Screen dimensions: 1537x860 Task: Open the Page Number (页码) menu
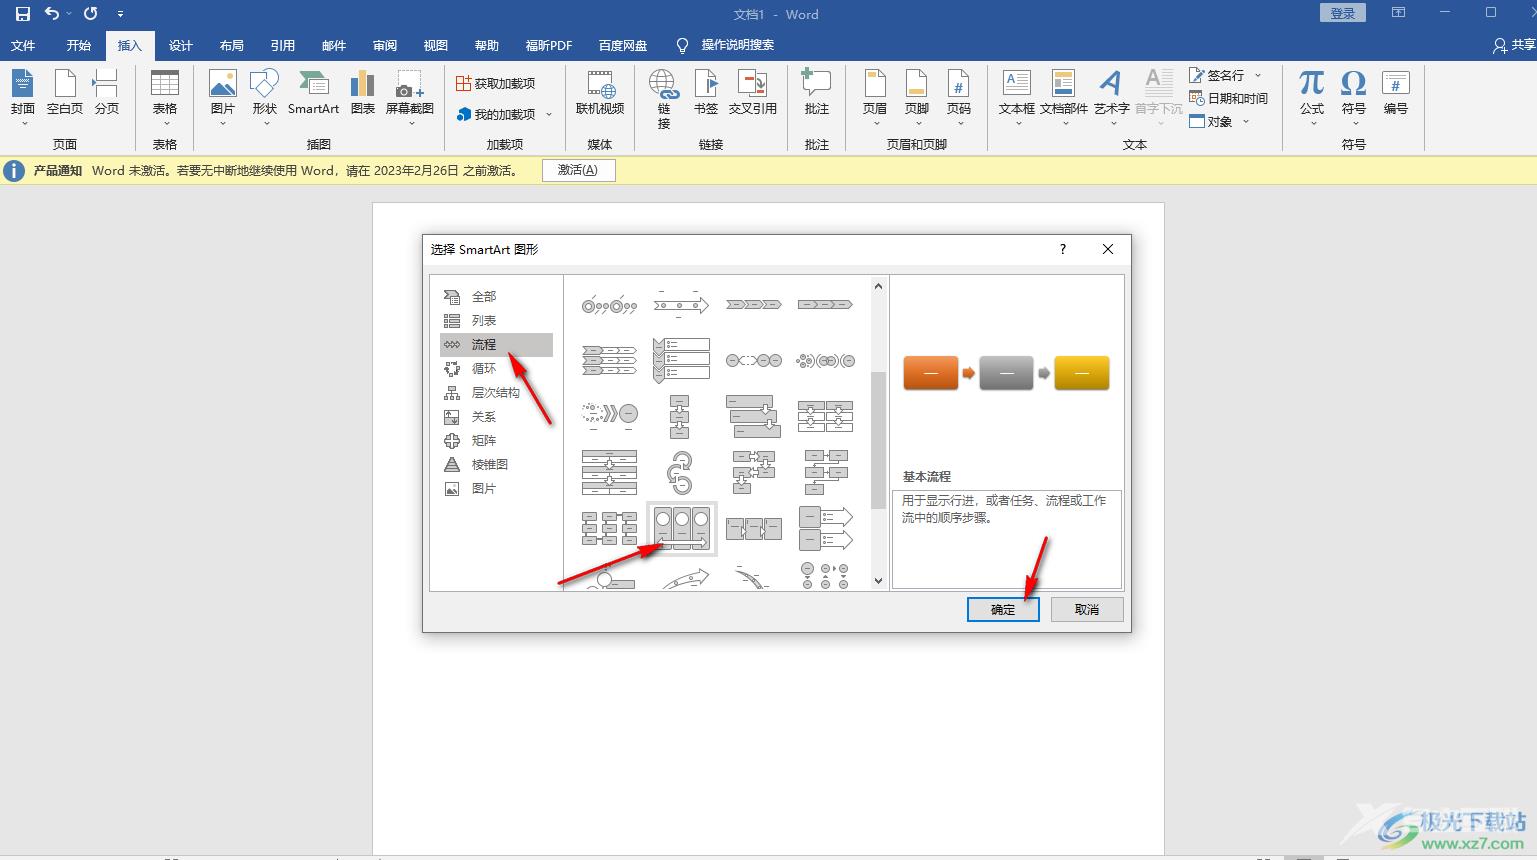[x=959, y=97]
